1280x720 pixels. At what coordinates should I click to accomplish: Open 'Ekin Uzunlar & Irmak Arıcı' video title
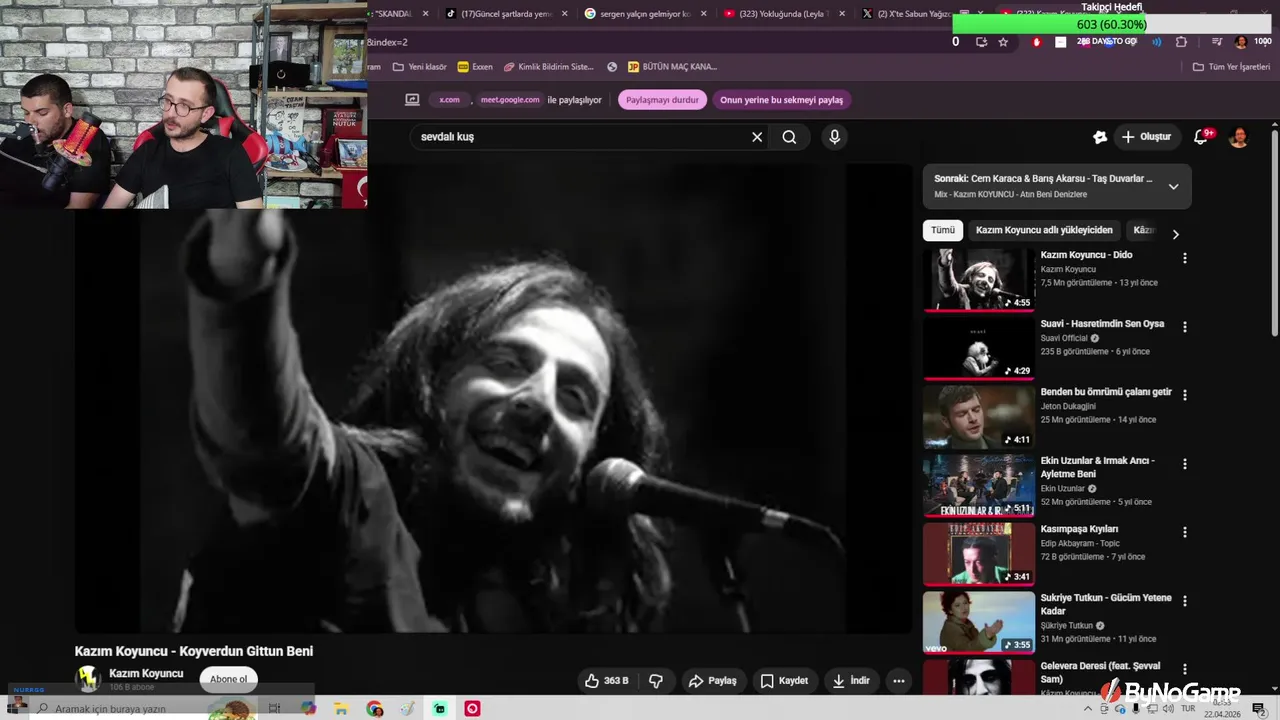tap(1098, 467)
